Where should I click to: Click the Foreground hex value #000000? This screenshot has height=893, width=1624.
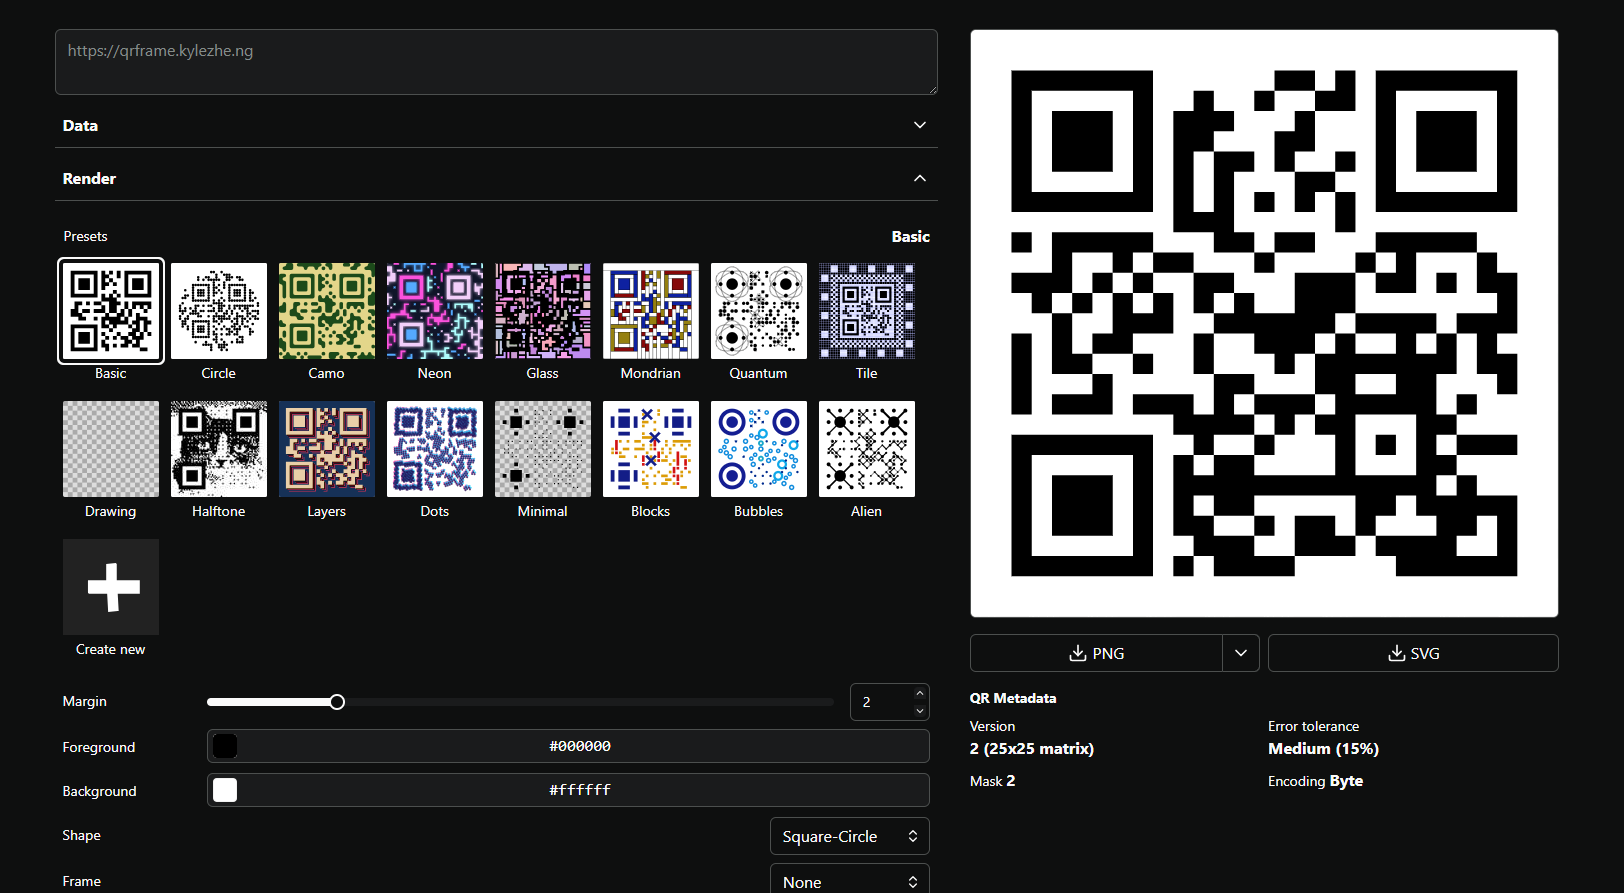click(x=580, y=746)
